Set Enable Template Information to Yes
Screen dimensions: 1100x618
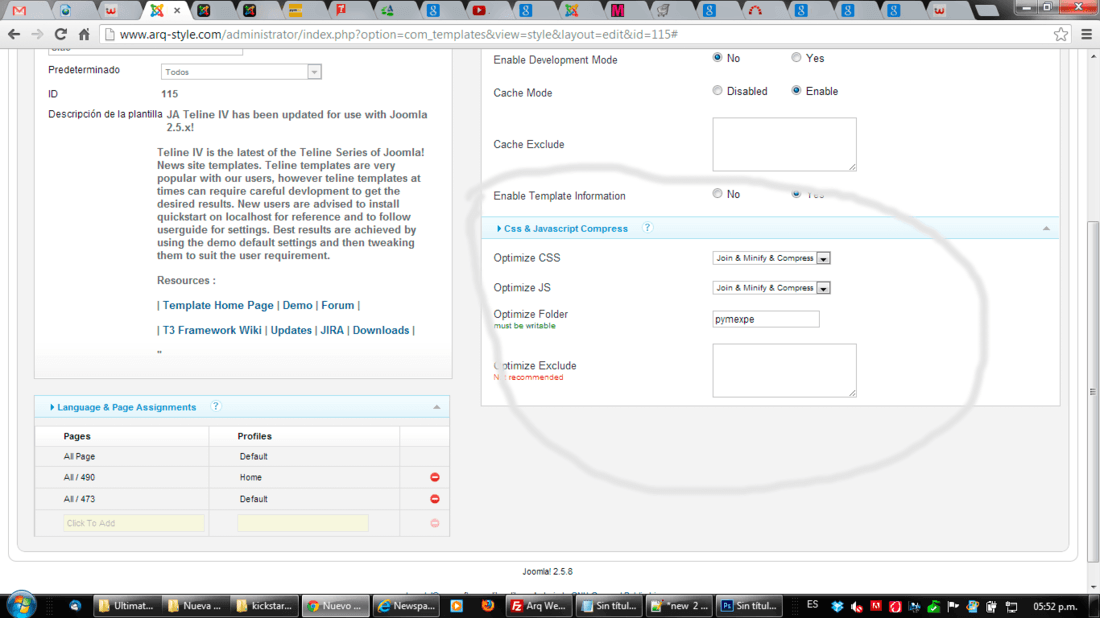click(796, 194)
